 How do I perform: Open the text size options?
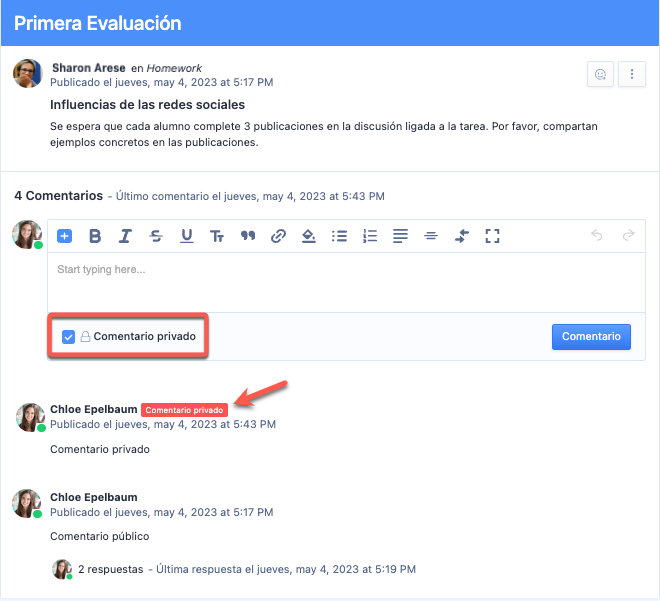[x=217, y=236]
